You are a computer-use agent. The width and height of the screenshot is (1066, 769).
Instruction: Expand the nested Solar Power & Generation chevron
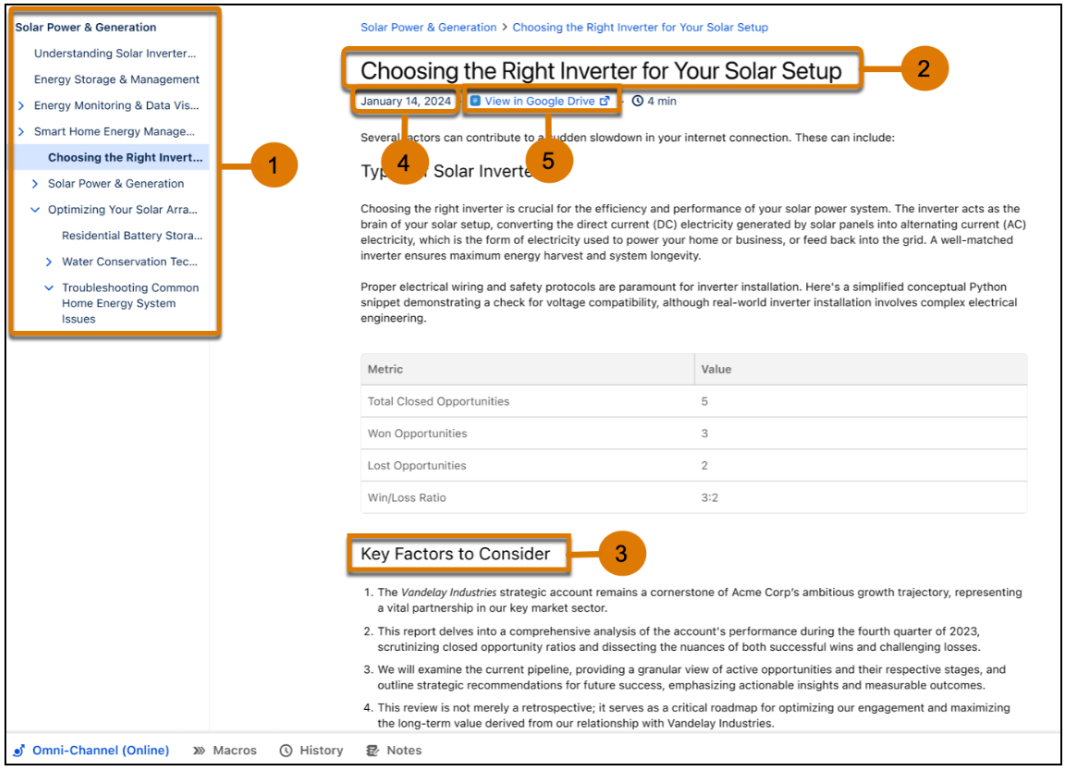coord(35,184)
